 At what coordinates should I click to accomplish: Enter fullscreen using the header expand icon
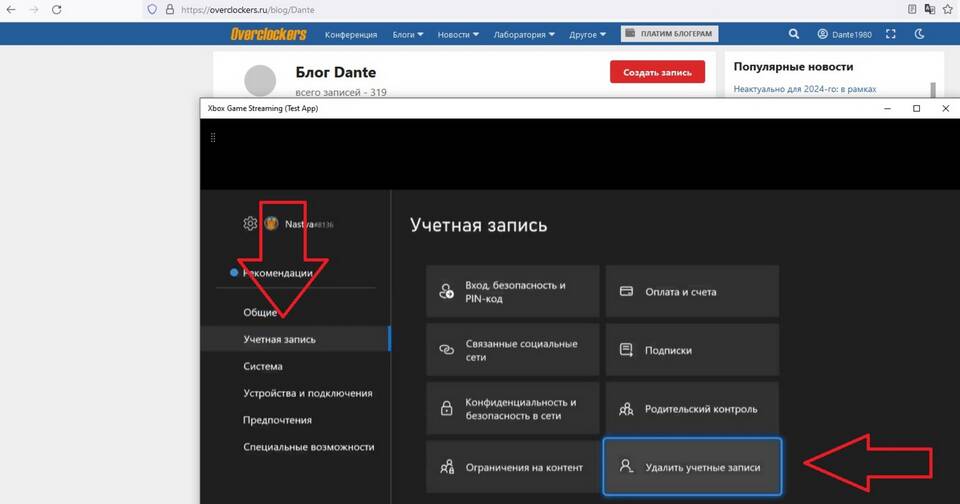point(891,34)
